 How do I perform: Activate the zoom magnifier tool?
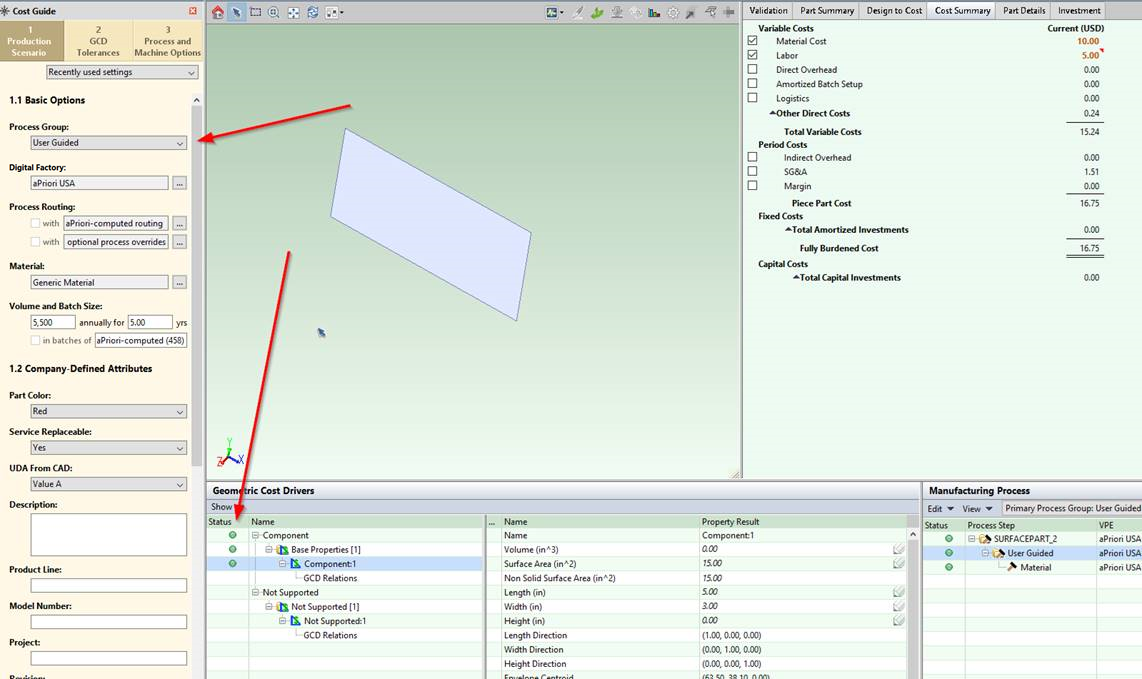point(274,12)
